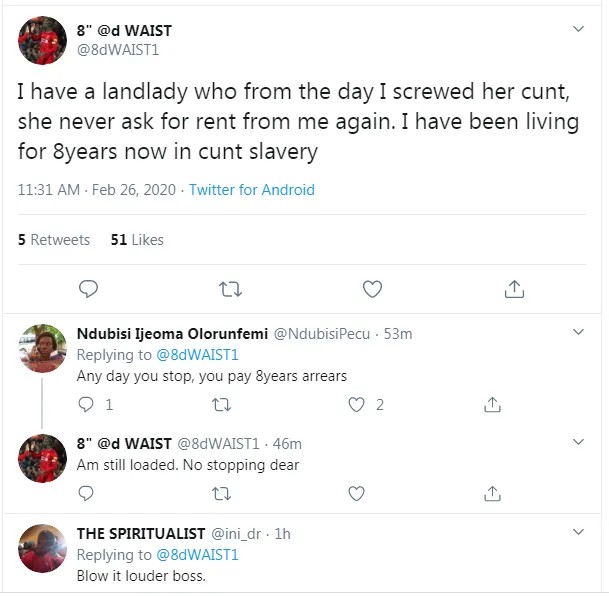Image resolution: width=609 pixels, height=596 pixels.
Task: Like Ndubisi Ijeoma Olorunfemi's reply
Action: 355,405
